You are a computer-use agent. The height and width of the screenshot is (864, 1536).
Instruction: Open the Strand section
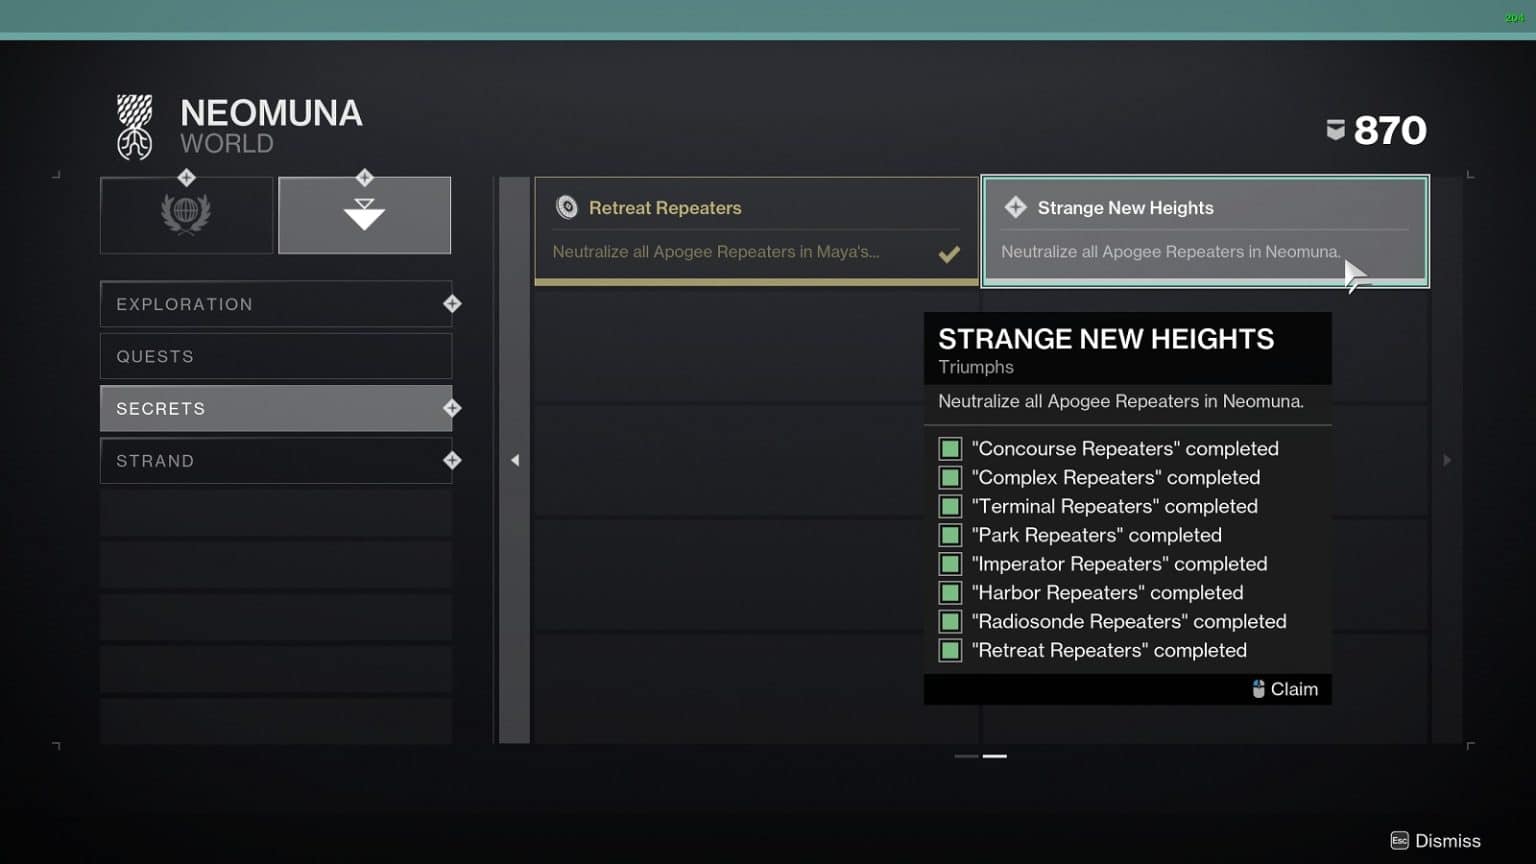pos(276,460)
